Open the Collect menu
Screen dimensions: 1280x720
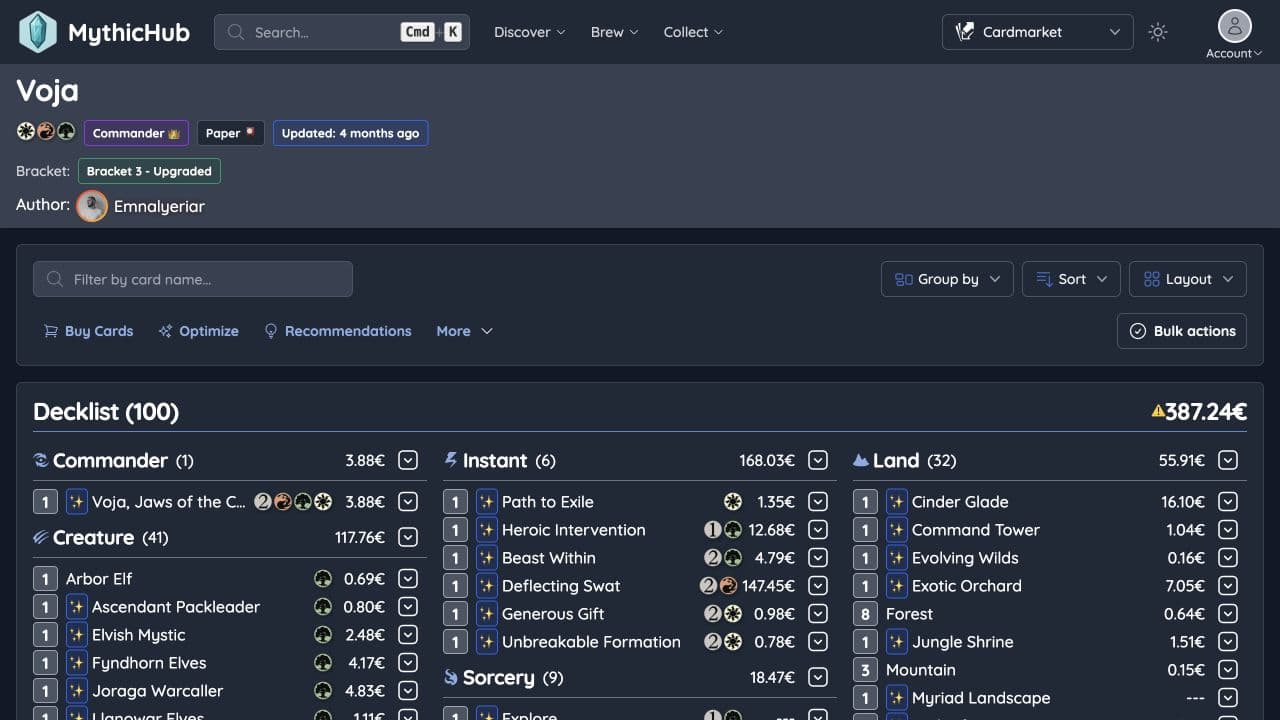(x=693, y=32)
